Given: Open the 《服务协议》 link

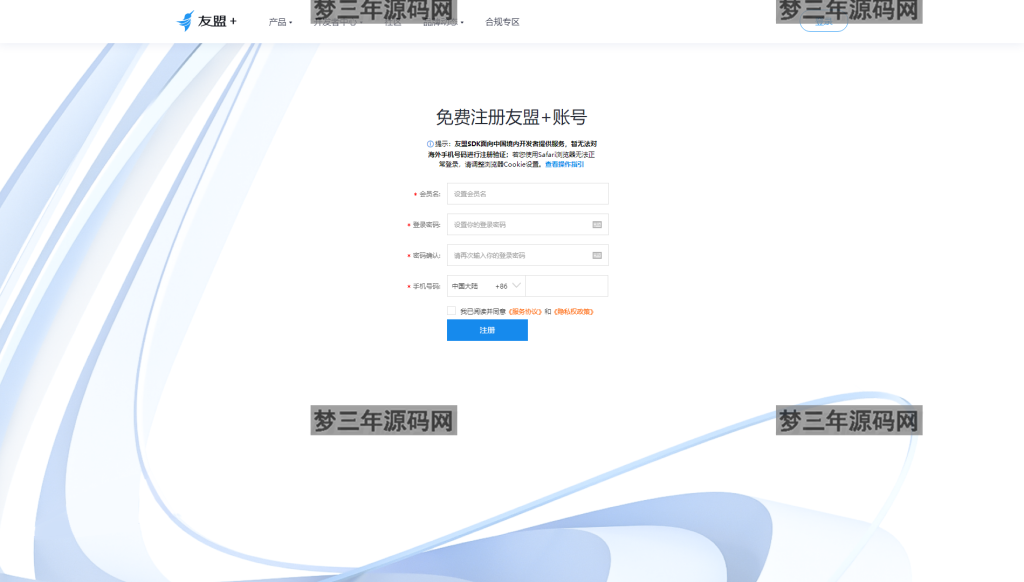Looking at the screenshot, I should coord(525,312).
